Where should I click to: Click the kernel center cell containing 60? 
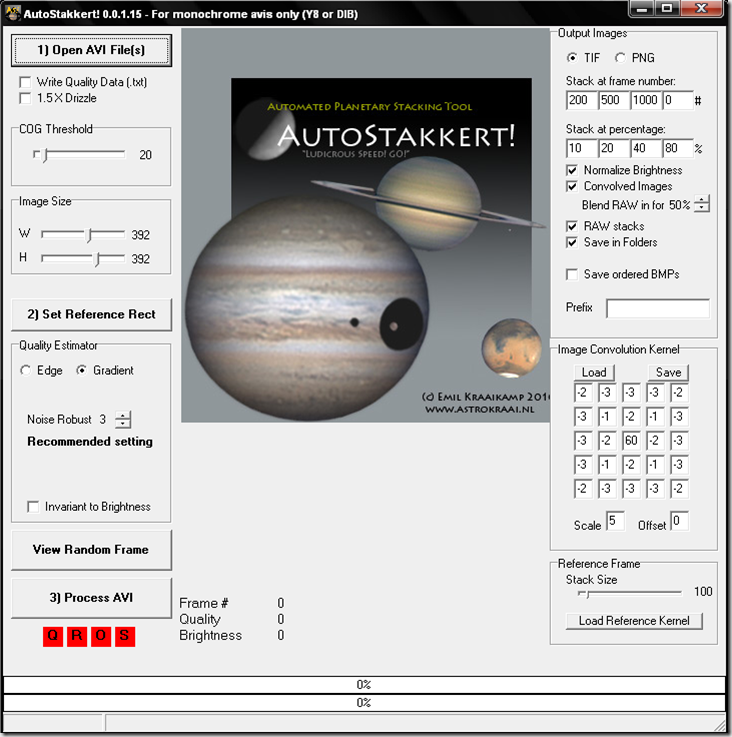631,440
